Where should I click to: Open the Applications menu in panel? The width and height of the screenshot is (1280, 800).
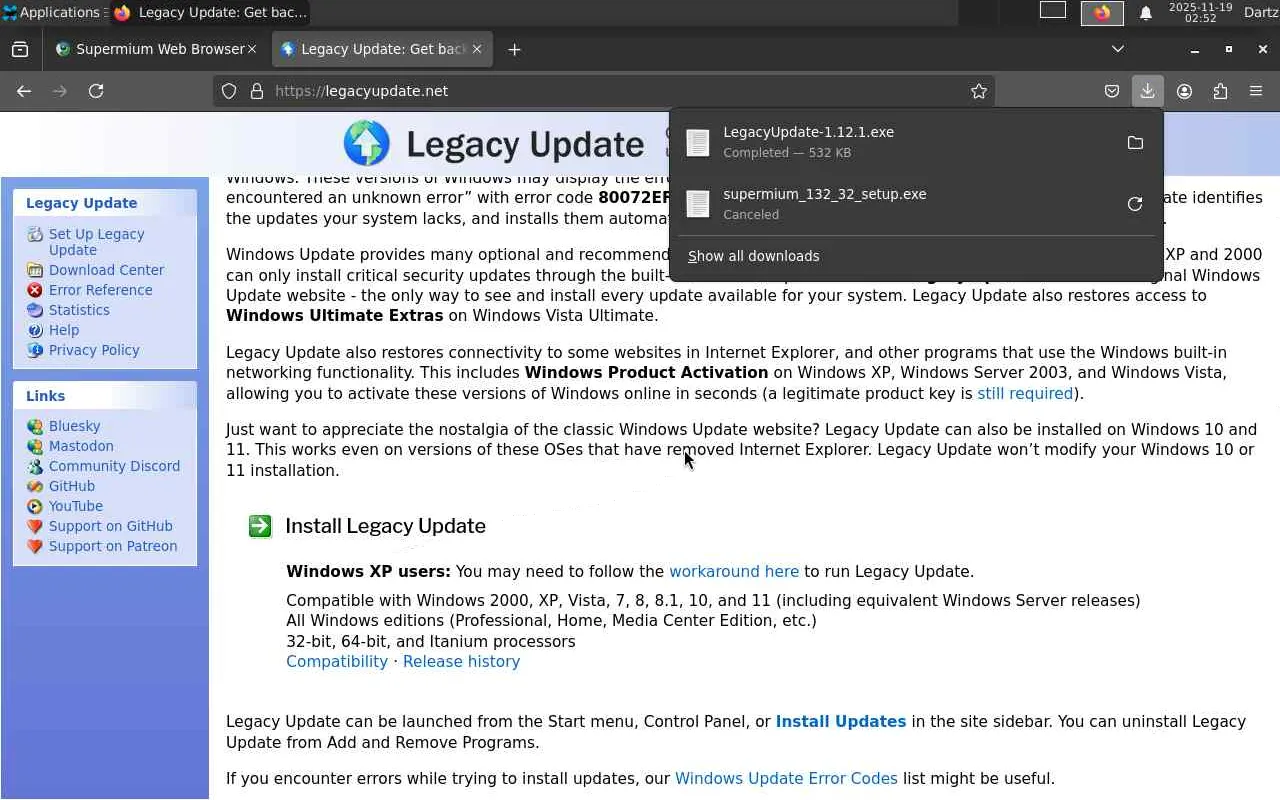tap(52, 13)
